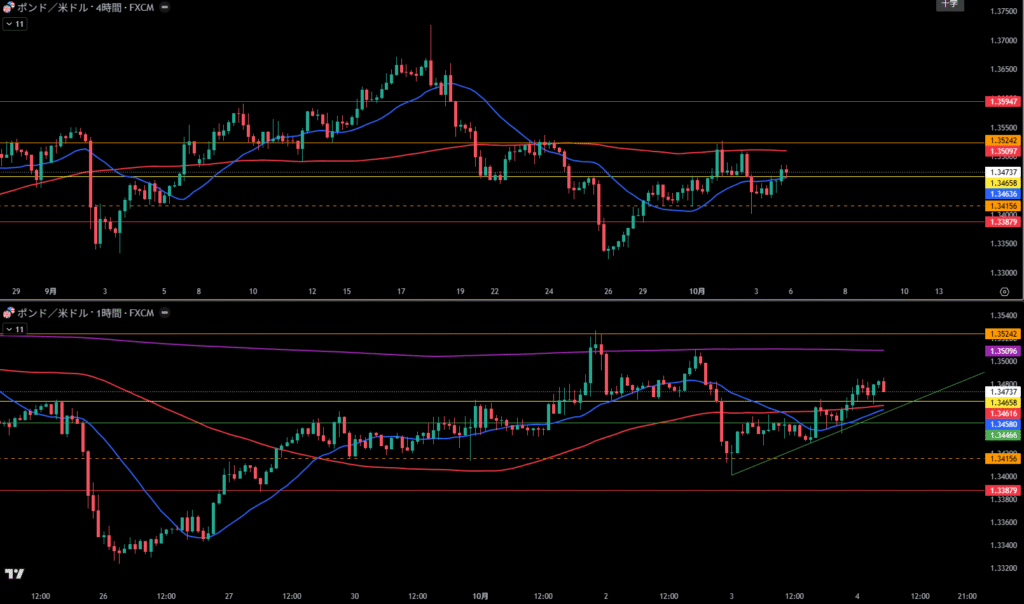Click the currency flag icon of the 1時間 chart
This screenshot has height=604, width=1024.
(7, 313)
